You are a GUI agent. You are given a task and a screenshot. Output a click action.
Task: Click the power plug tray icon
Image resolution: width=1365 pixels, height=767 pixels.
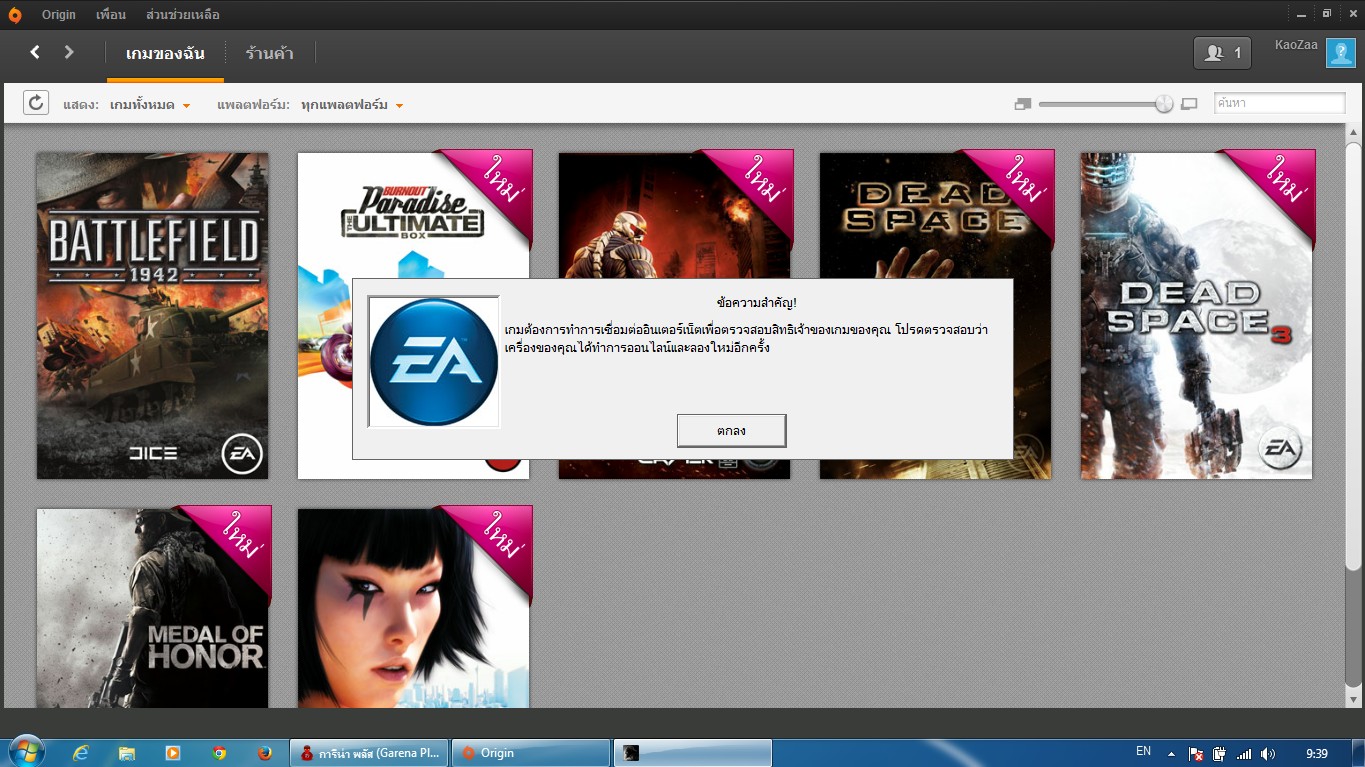click(1220, 753)
